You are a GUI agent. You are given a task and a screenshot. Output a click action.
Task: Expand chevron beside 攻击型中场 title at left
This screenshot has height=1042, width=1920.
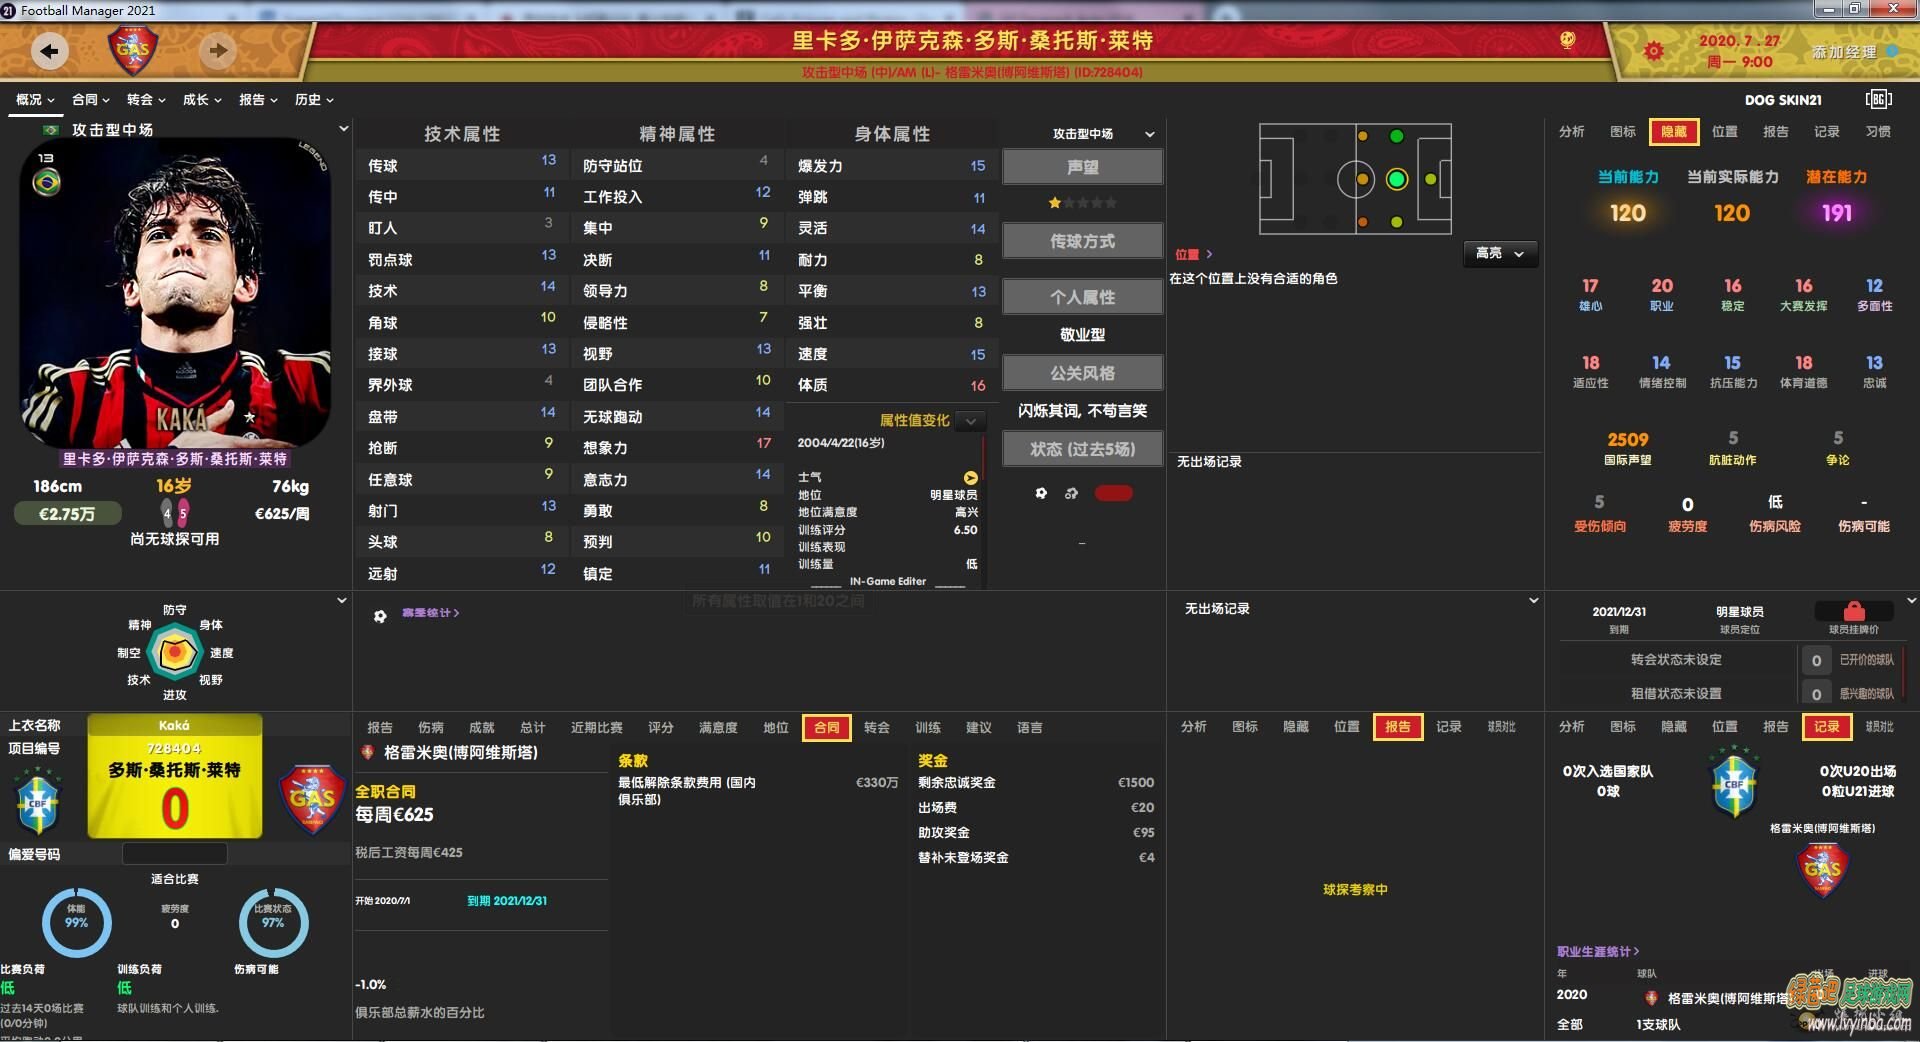click(344, 129)
